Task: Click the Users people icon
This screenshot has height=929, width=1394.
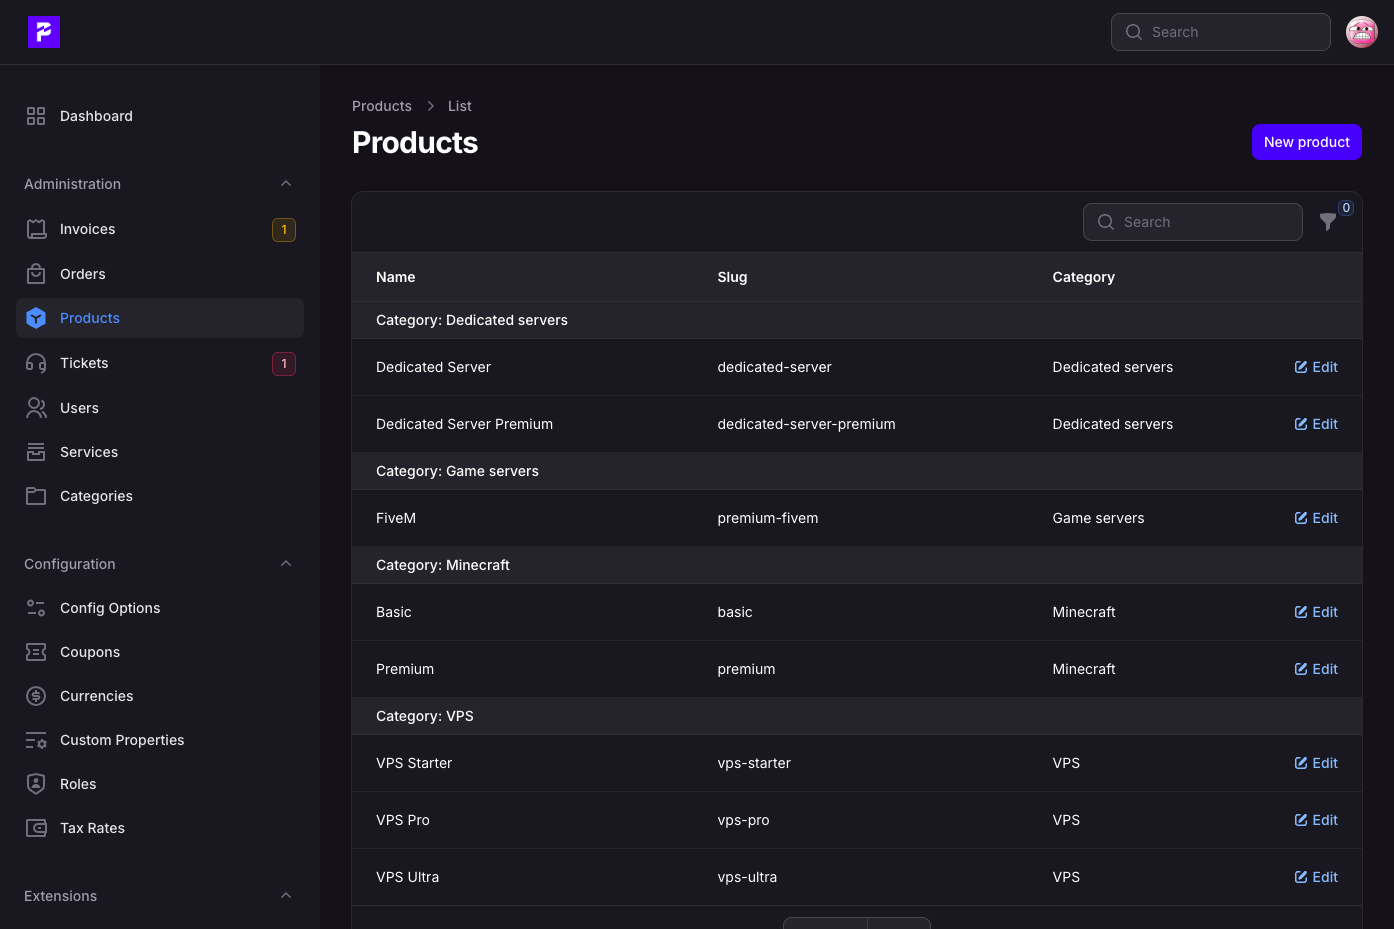Action: click(36, 408)
